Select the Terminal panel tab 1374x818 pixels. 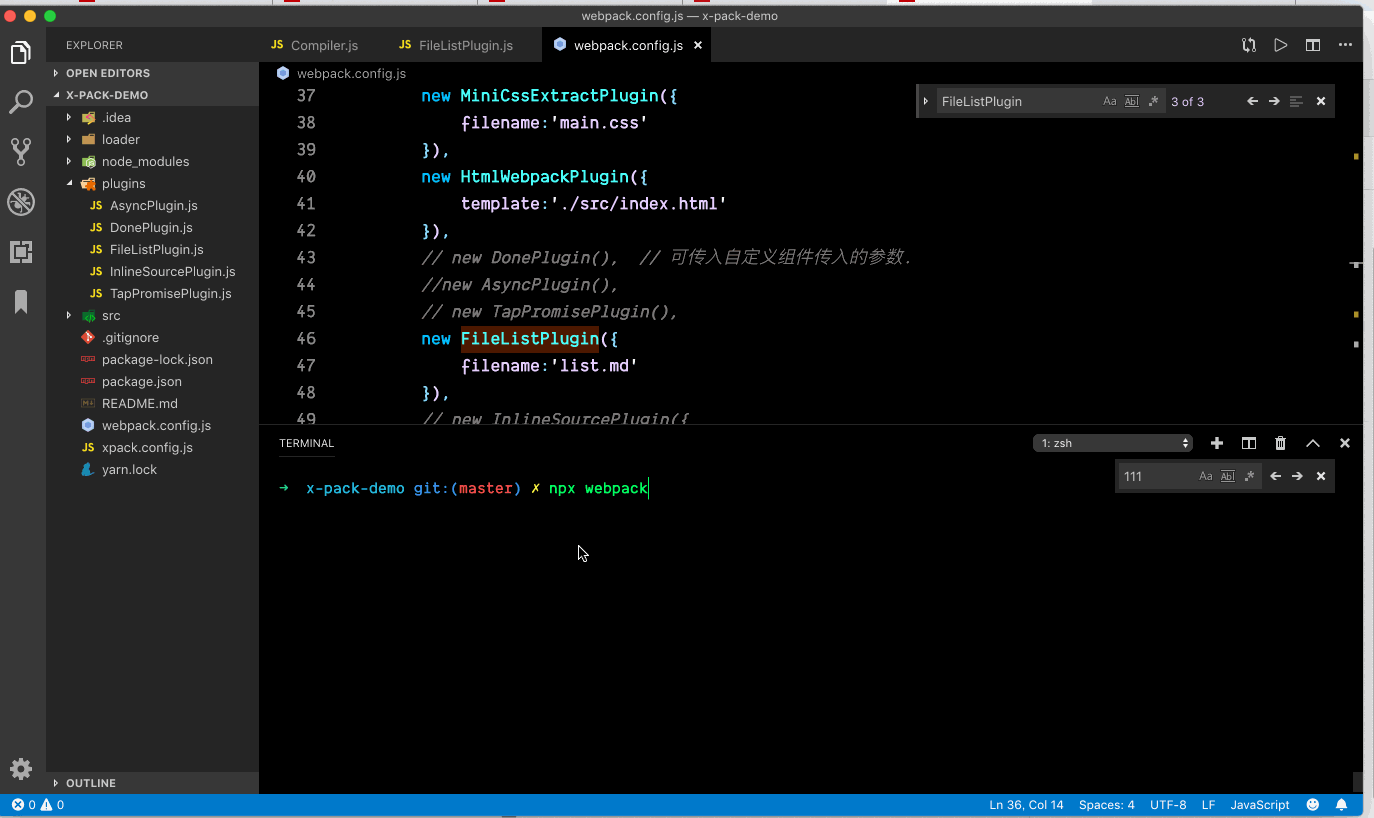(x=307, y=443)
